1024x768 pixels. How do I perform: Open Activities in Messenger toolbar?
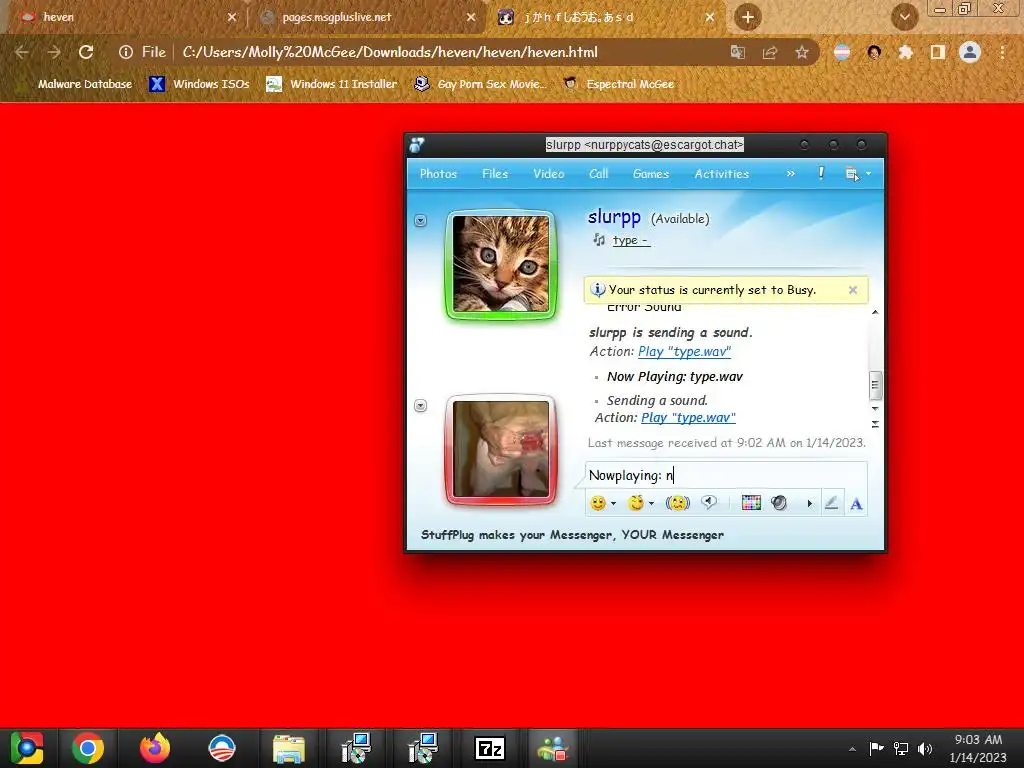(722, 174)
